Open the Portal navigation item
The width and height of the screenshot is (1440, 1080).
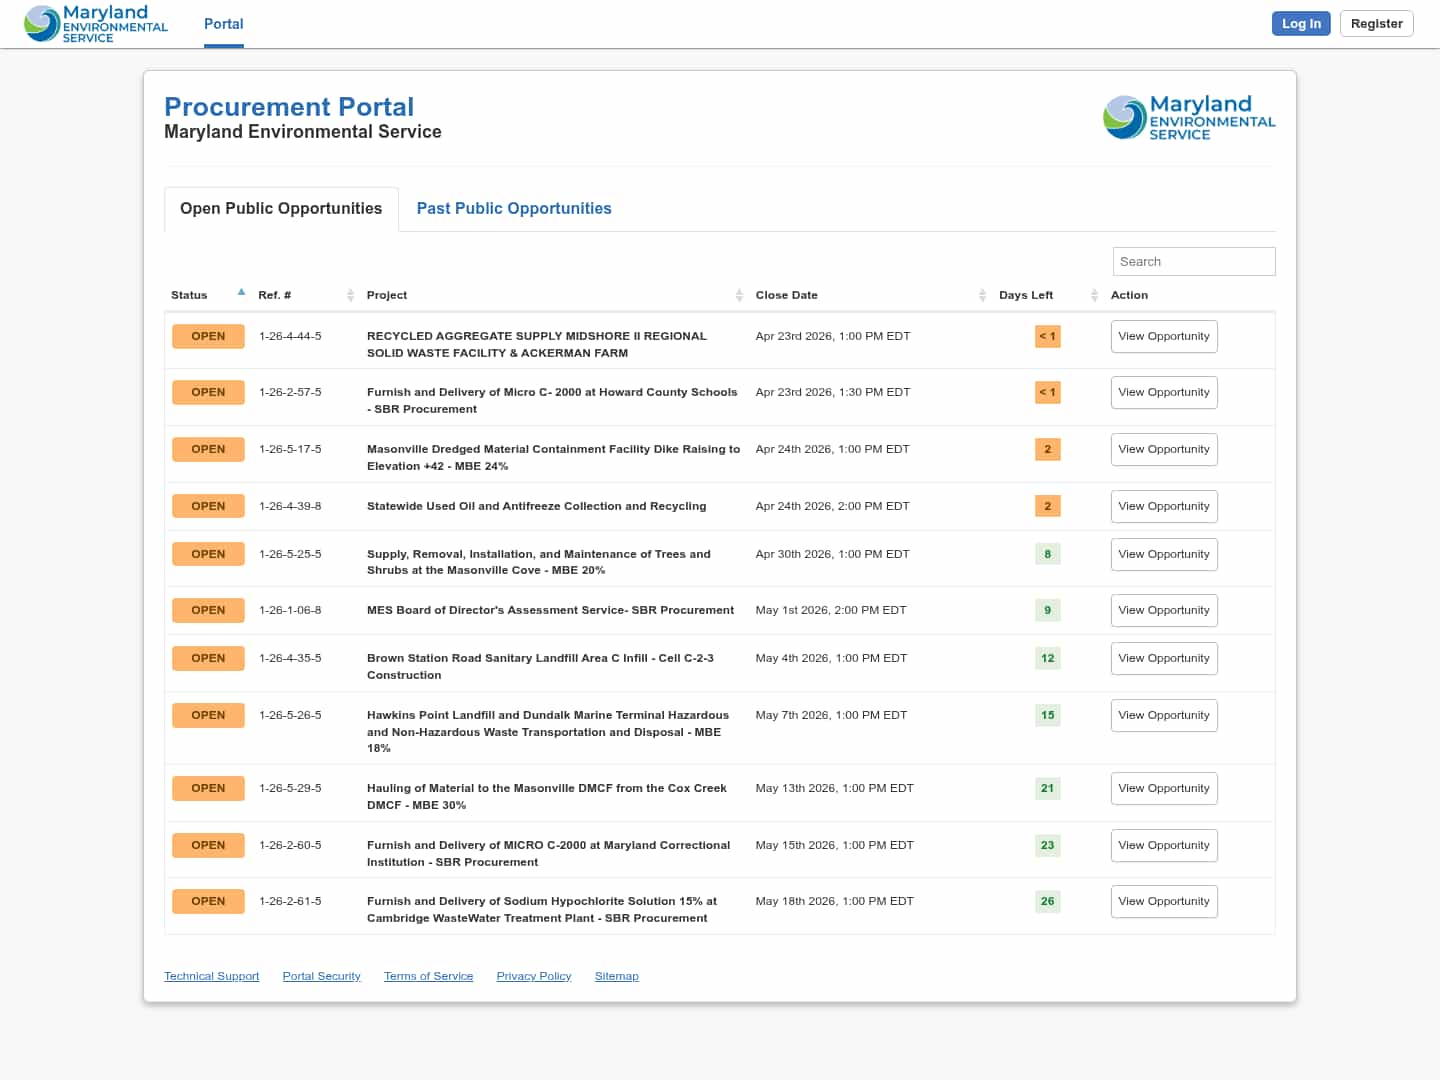click(x=223, y=24)
